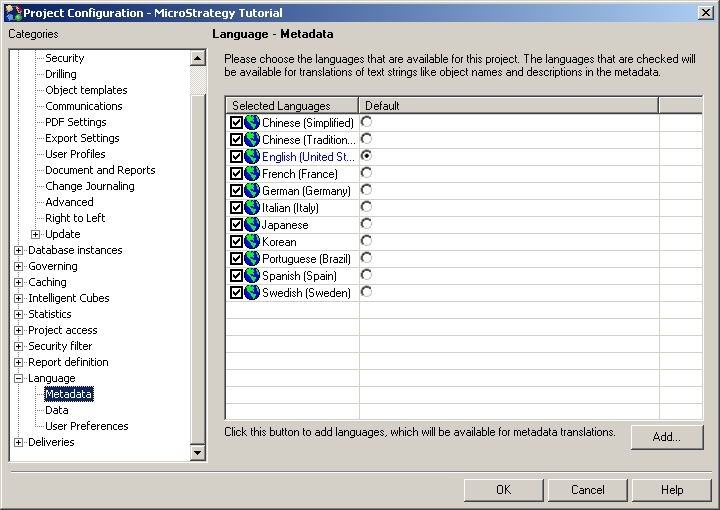Click the globe icon beside Swedish (Sweden)
Image resolution: width=720 pixels, height=510 pixels.
pos(252,292)
